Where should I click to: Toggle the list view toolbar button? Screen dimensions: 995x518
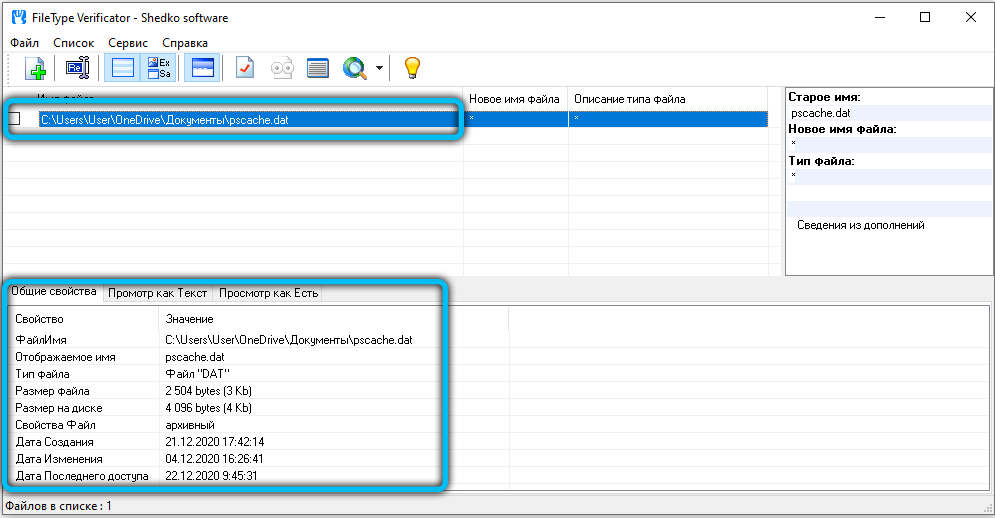click(x=123, y=69)
